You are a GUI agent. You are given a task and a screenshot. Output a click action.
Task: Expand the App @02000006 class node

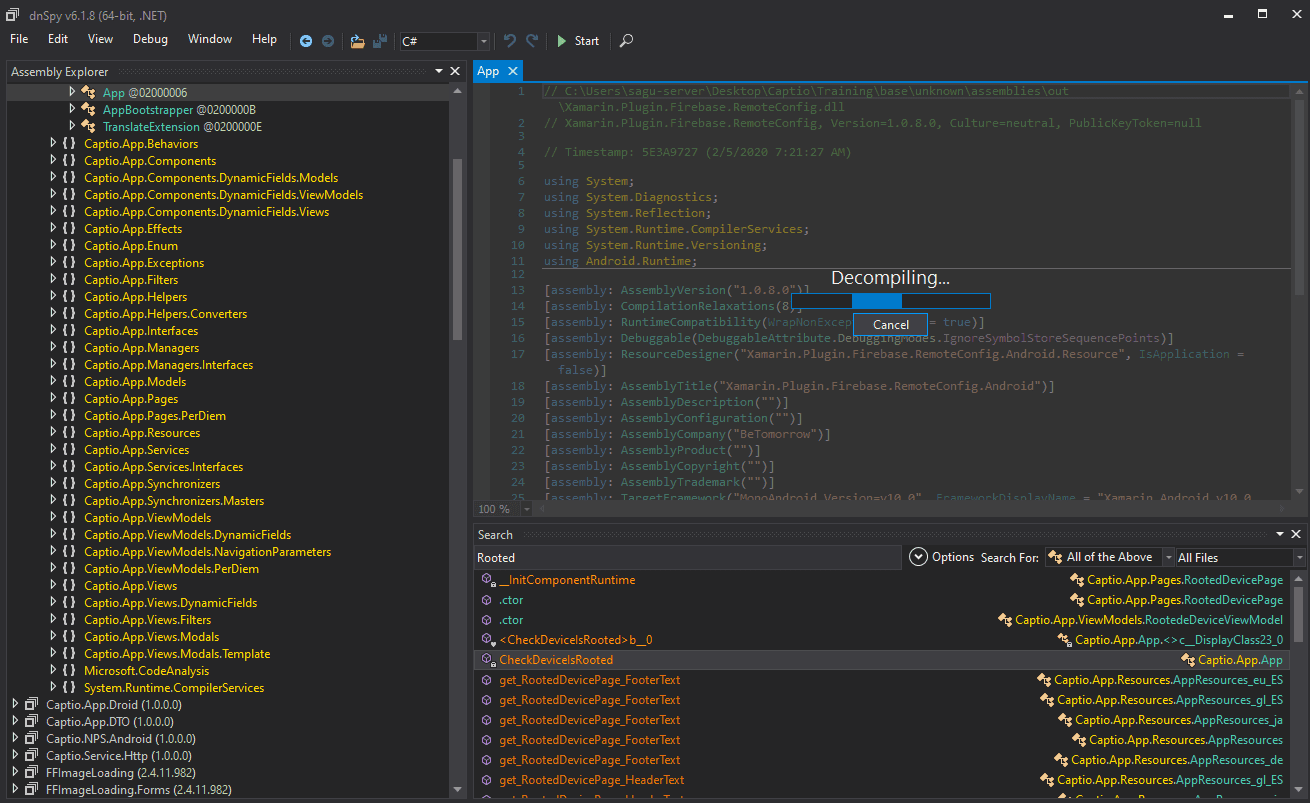click(72, 92)
